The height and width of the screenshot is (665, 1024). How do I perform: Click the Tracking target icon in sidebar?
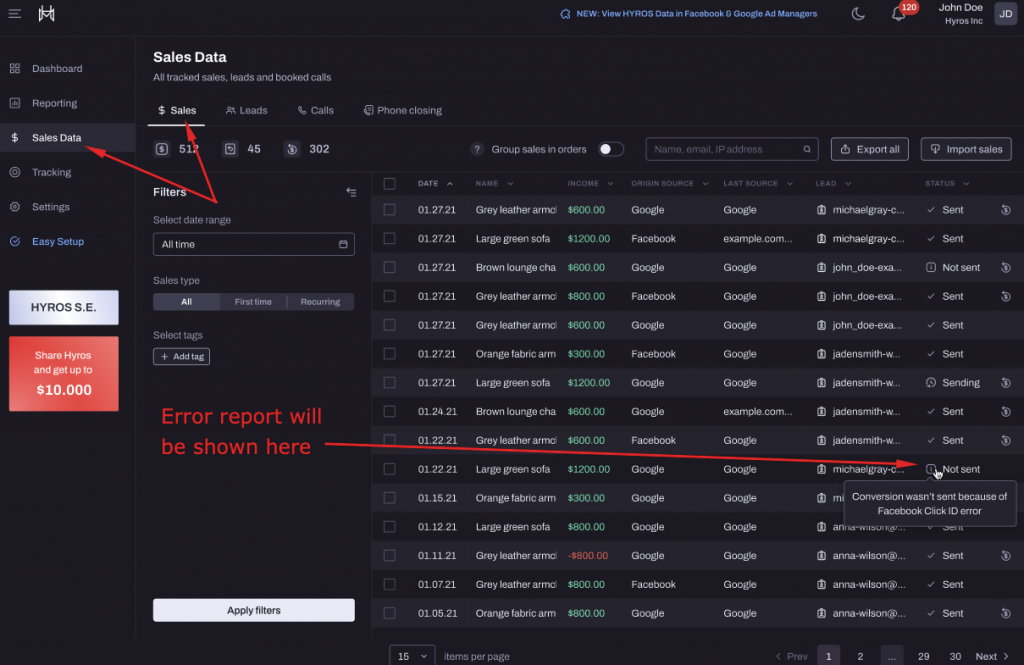tap(15, 172)
